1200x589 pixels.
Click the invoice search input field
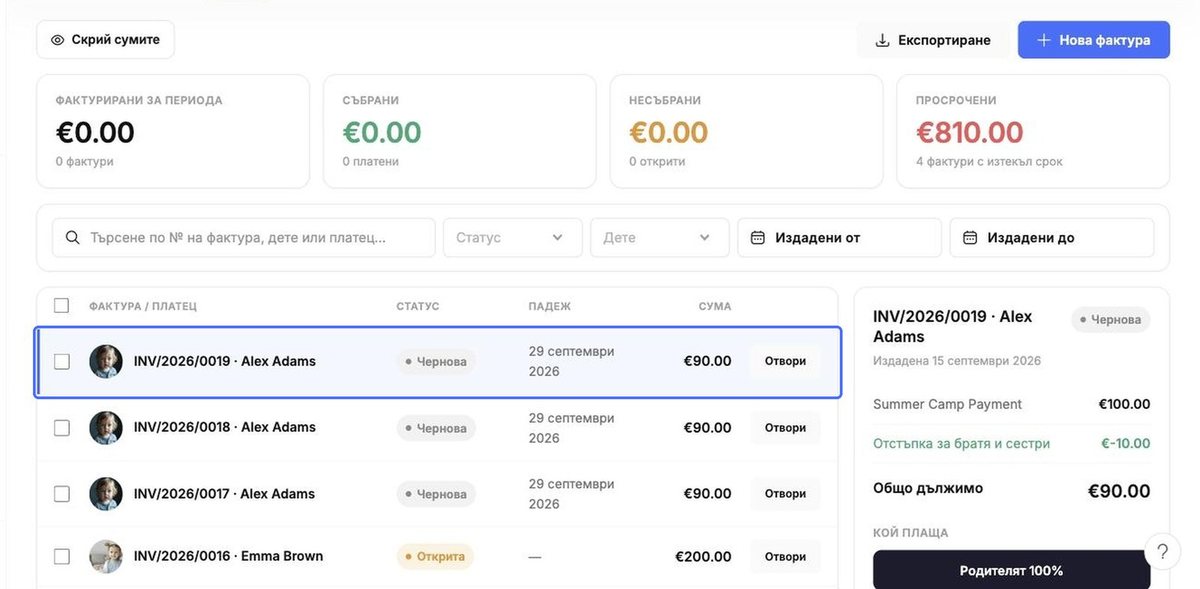point(244,238)
